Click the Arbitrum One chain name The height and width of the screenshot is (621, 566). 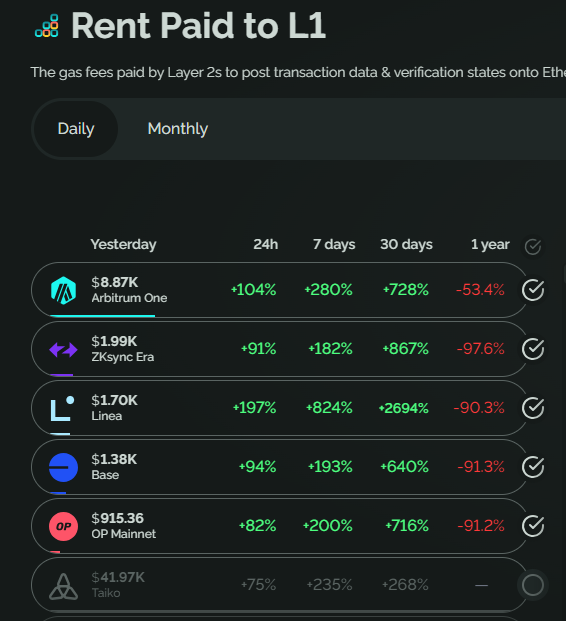tap(129, 298)
